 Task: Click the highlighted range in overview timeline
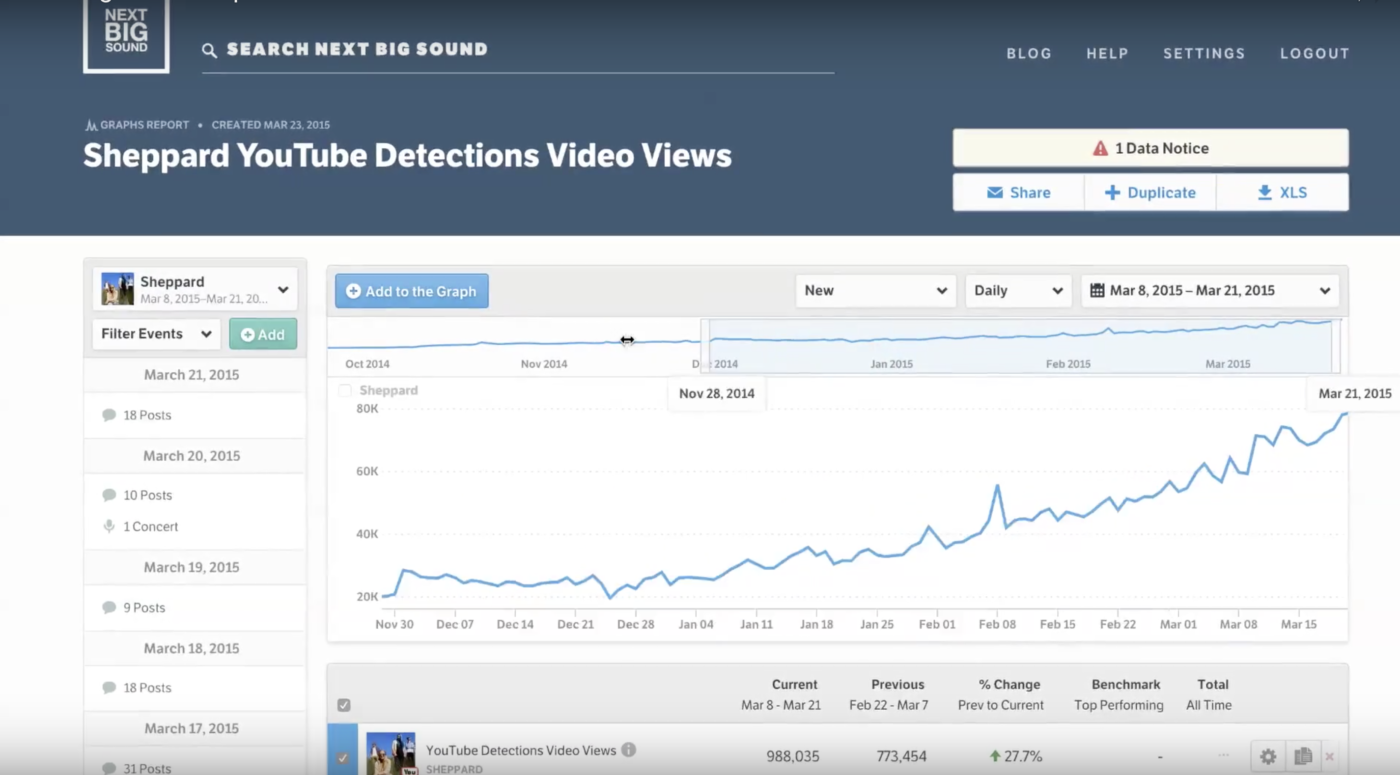(1020, 346)
